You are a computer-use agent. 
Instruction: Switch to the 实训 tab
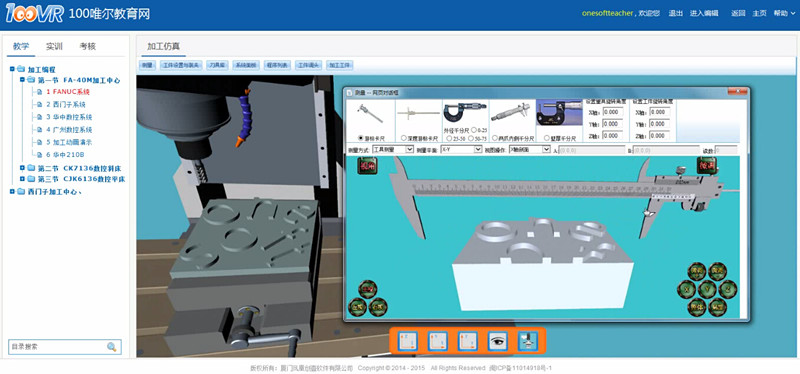[x=54, y=46]
